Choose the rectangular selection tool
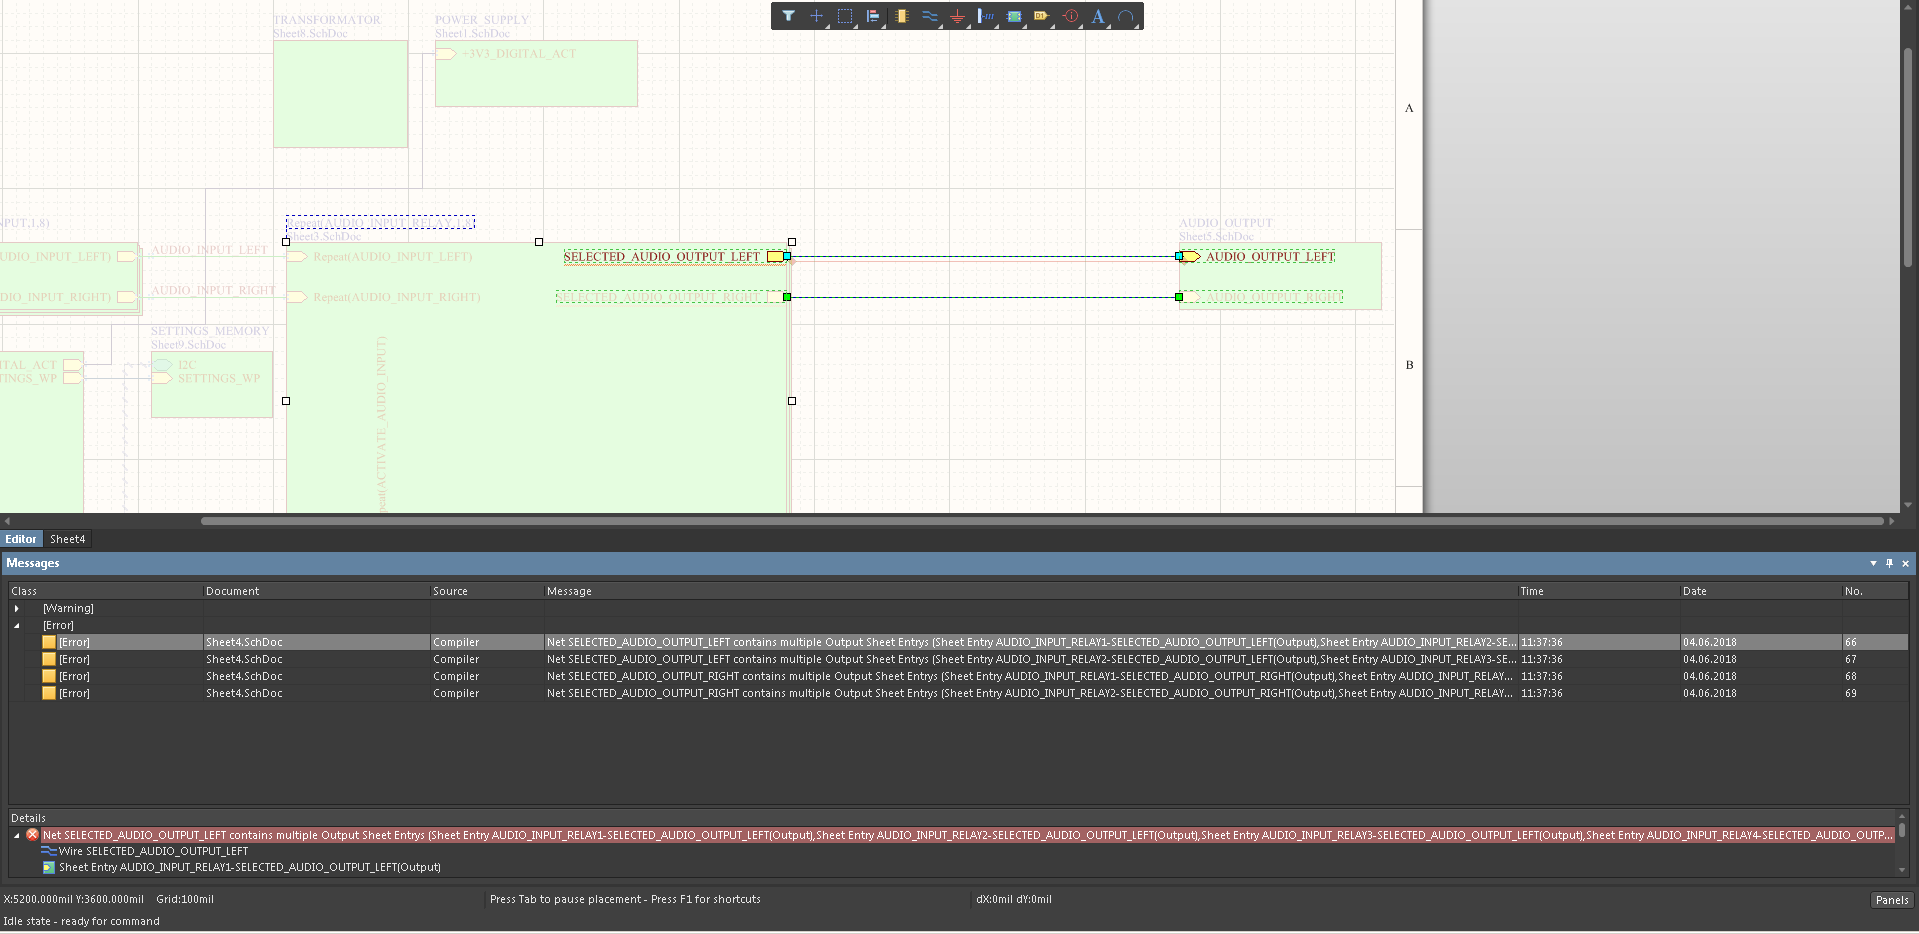This screenshot has height=934, width=1919. click(x=845, y=16)
